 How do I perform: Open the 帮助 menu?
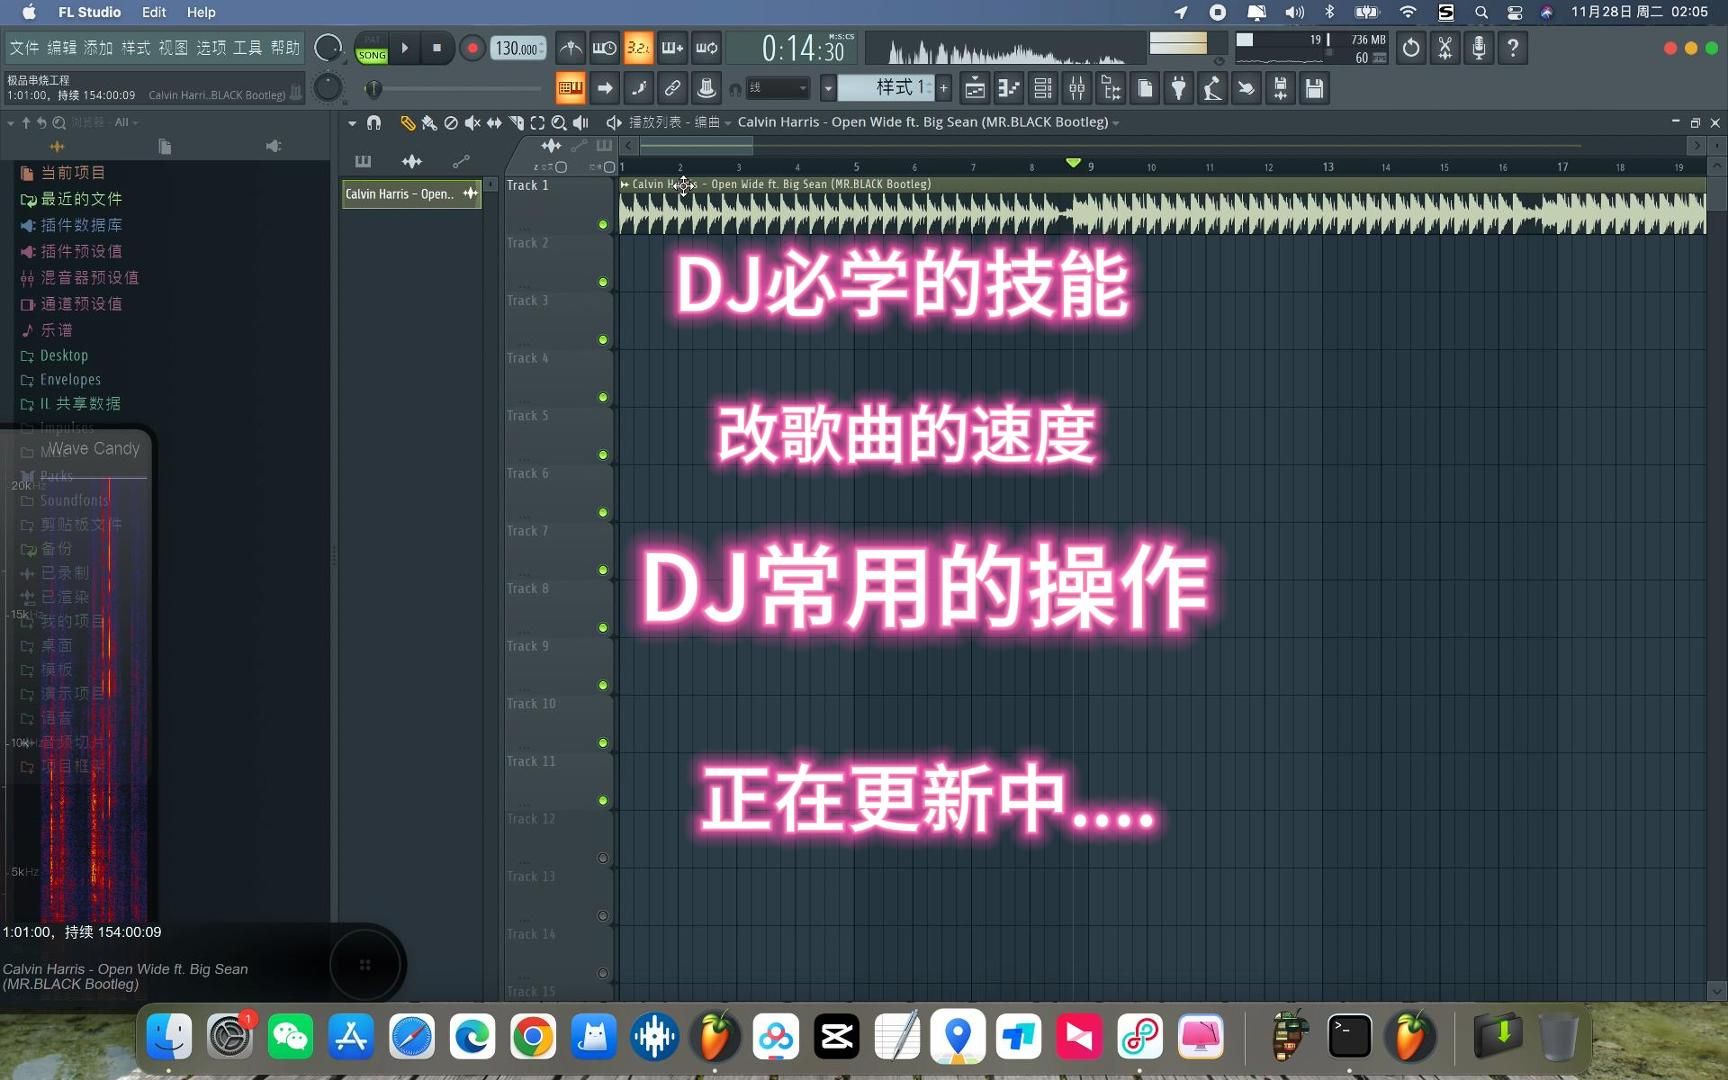[285, 48]
